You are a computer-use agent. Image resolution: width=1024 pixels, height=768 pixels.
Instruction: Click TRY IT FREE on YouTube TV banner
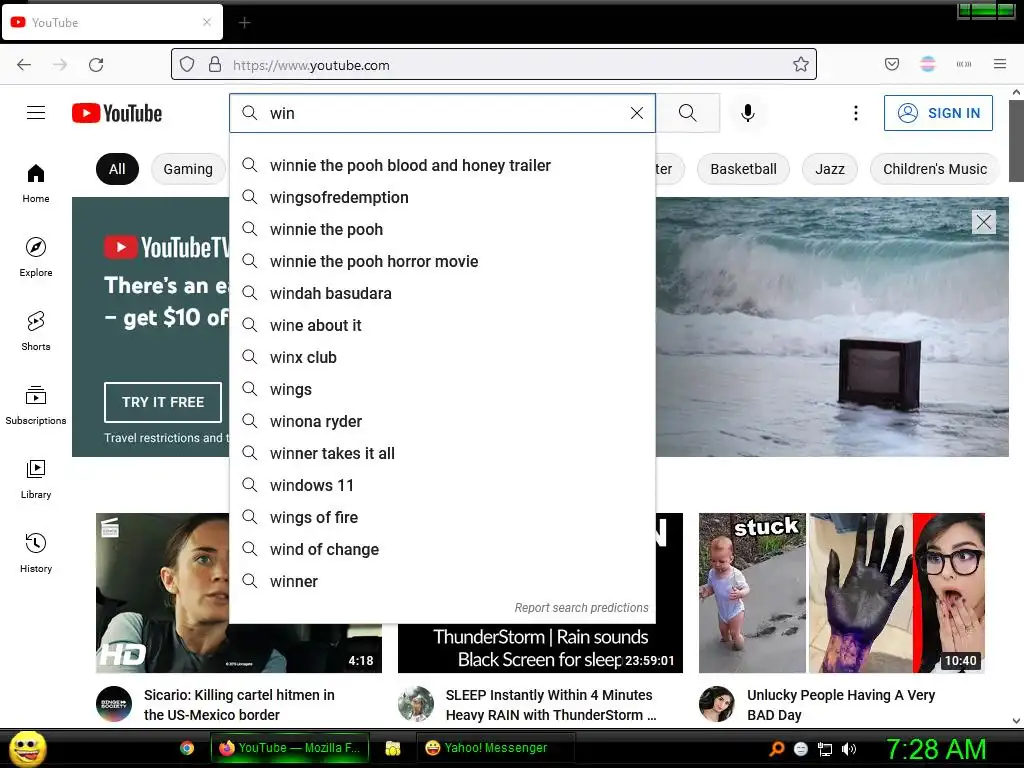point(163,402)
